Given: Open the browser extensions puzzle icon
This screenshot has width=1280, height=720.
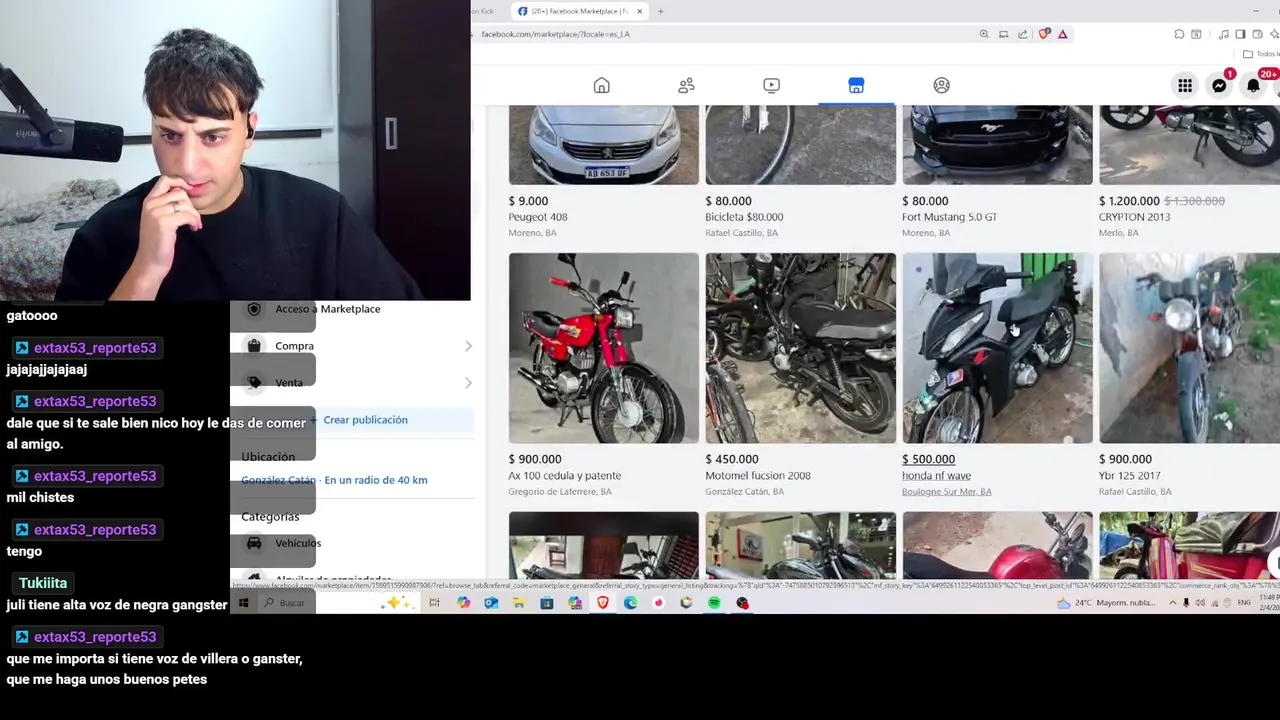Looking at the screenshot, I should 1179,34.
